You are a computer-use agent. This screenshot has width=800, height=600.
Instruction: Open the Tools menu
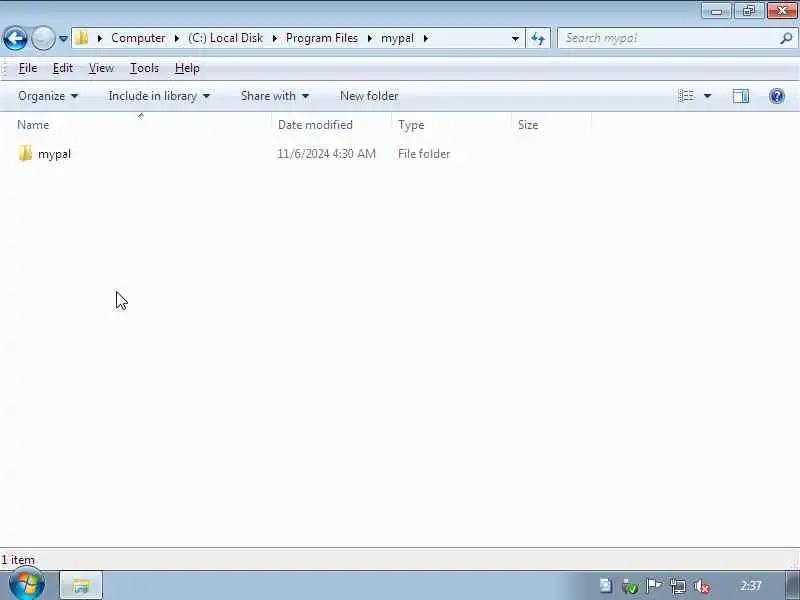click(x=144, y=68)
